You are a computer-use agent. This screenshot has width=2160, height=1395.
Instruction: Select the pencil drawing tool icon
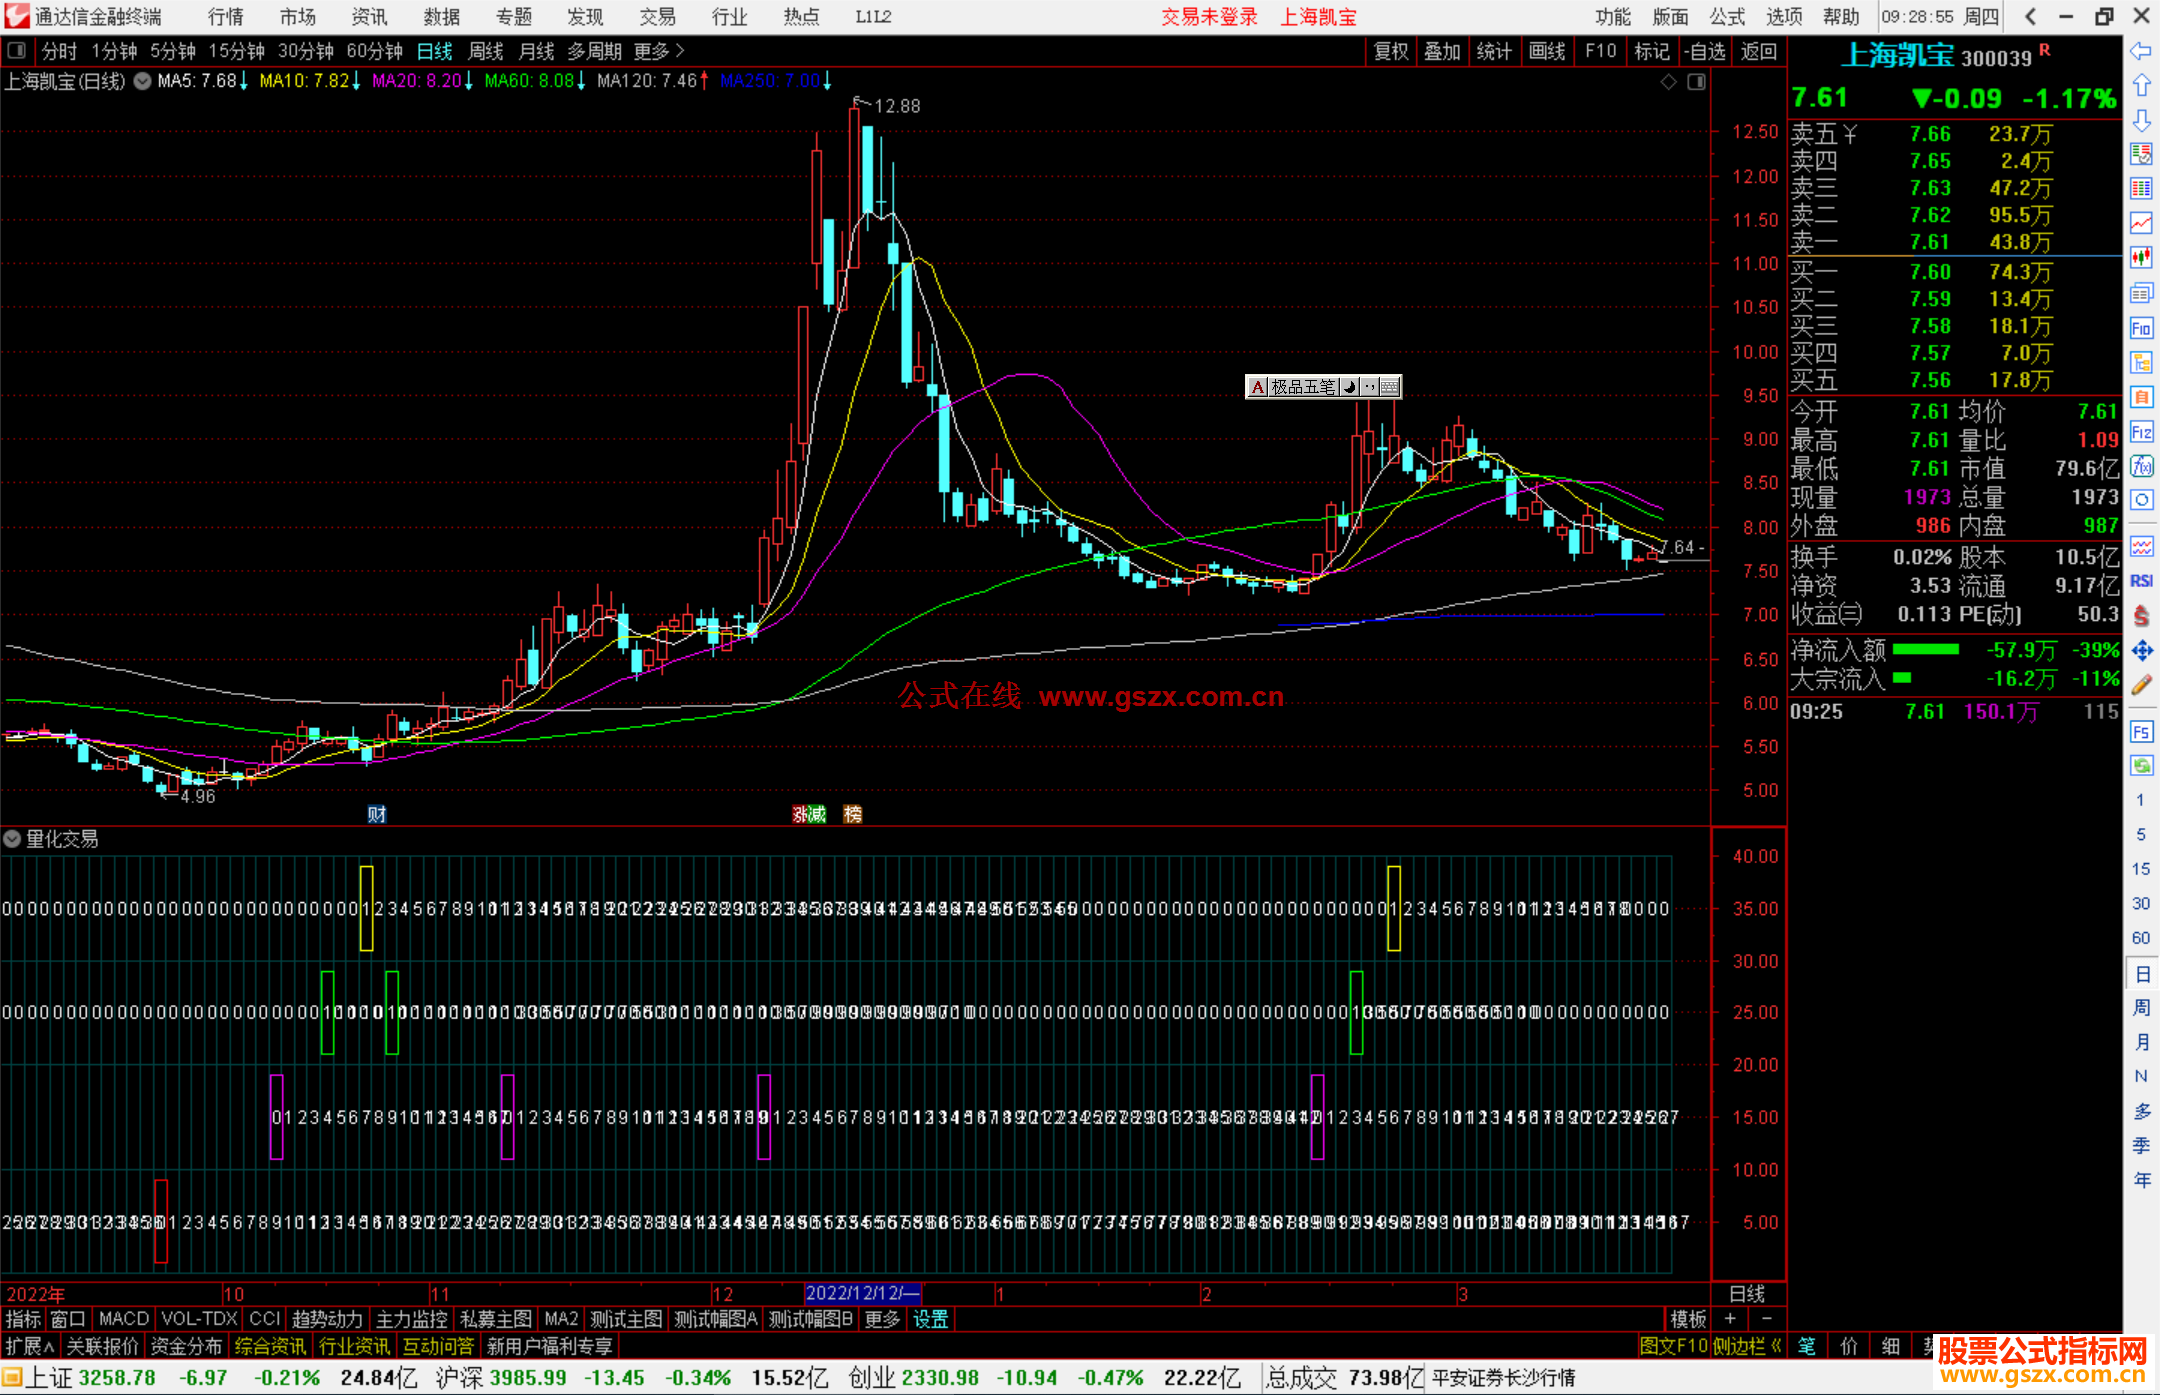(2141, 685)
